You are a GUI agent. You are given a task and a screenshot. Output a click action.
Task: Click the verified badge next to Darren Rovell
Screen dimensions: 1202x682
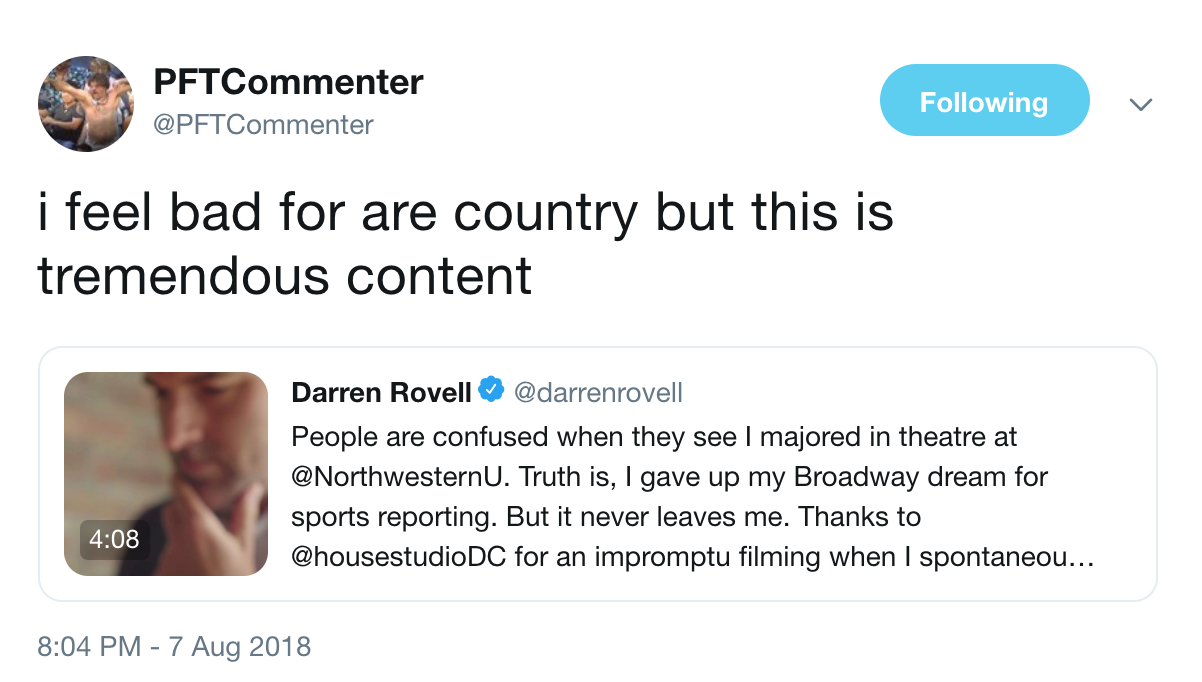click(x=490, y=392)
